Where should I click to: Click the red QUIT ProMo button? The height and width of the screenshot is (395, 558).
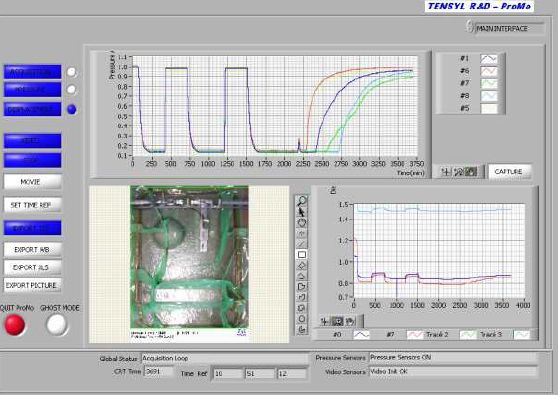point(15,325)
